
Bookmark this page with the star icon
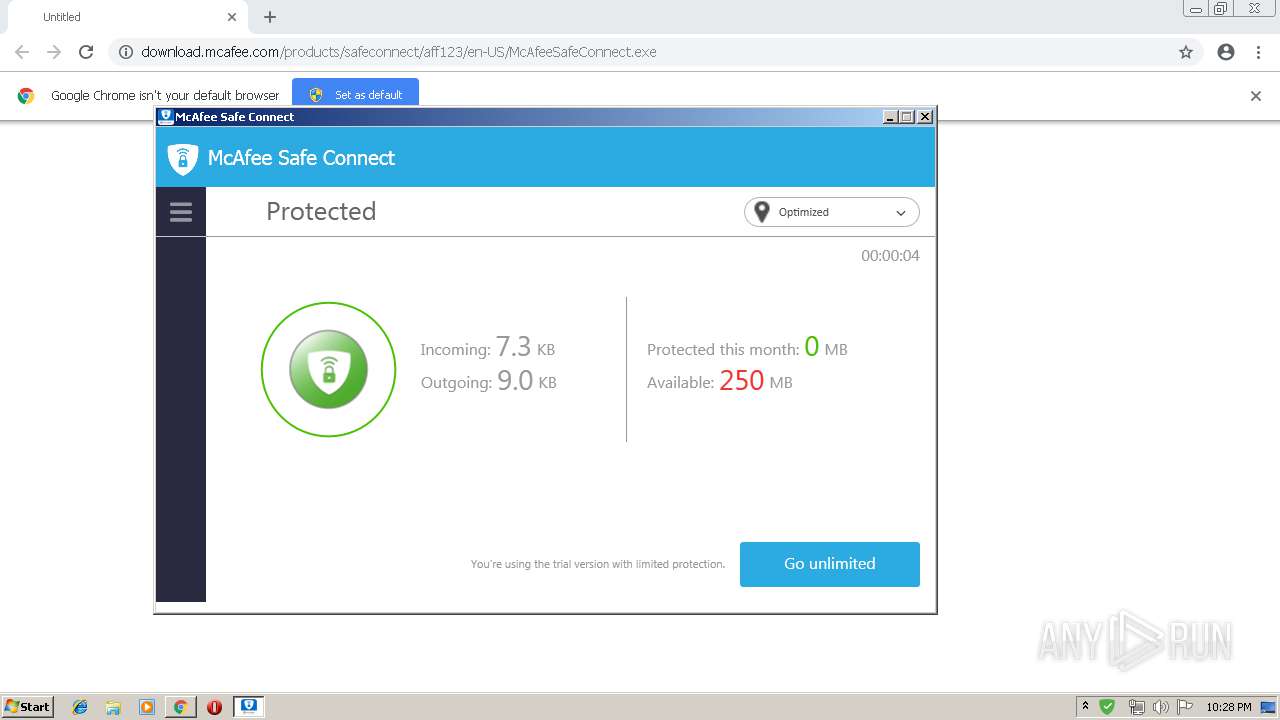point(1186,52)
